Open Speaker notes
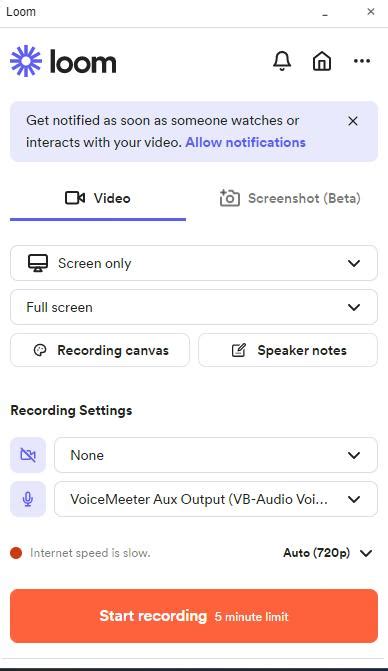Screen dimensions: 388x671 [288, 350]
